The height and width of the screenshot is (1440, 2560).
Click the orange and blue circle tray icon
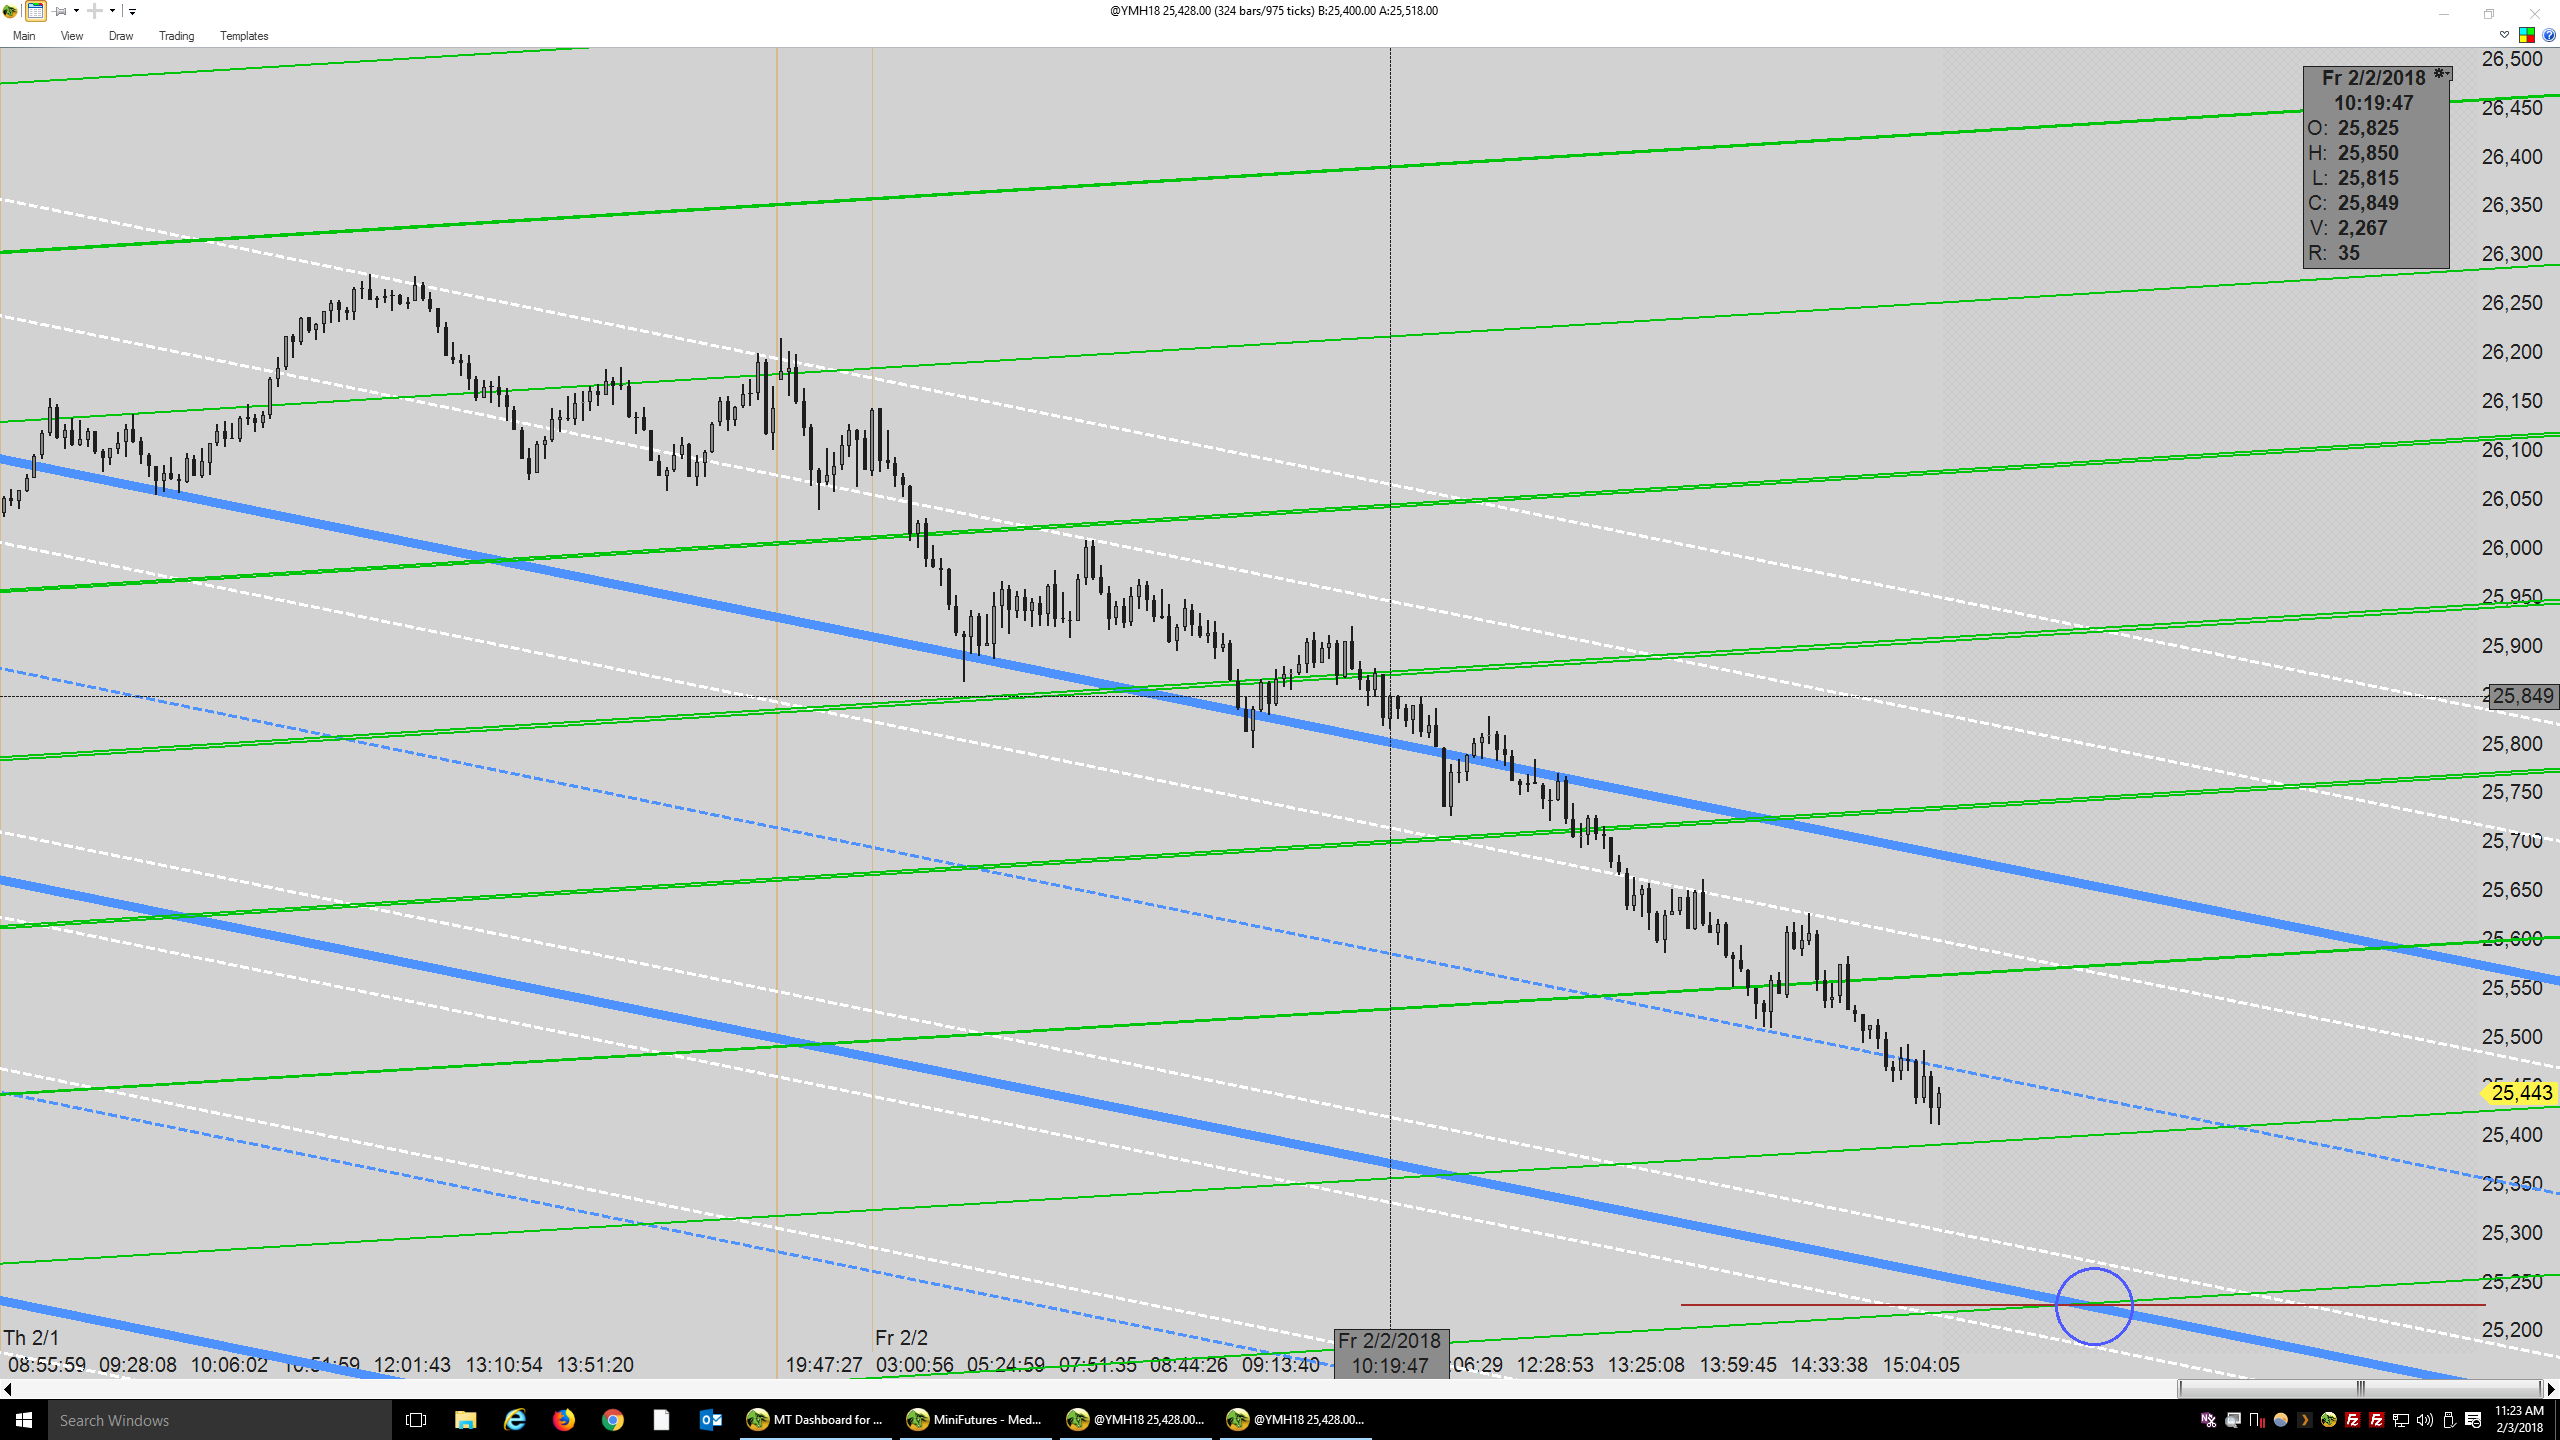[2280, 1420]
